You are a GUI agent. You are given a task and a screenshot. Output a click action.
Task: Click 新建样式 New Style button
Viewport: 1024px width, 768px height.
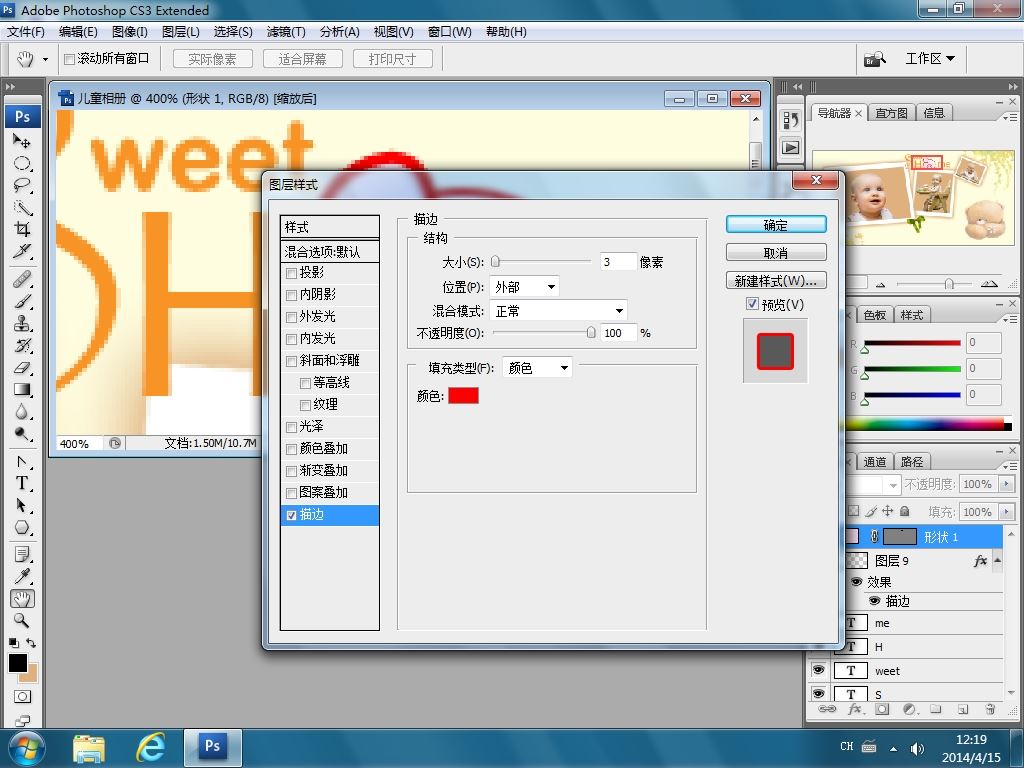[776, 281]
